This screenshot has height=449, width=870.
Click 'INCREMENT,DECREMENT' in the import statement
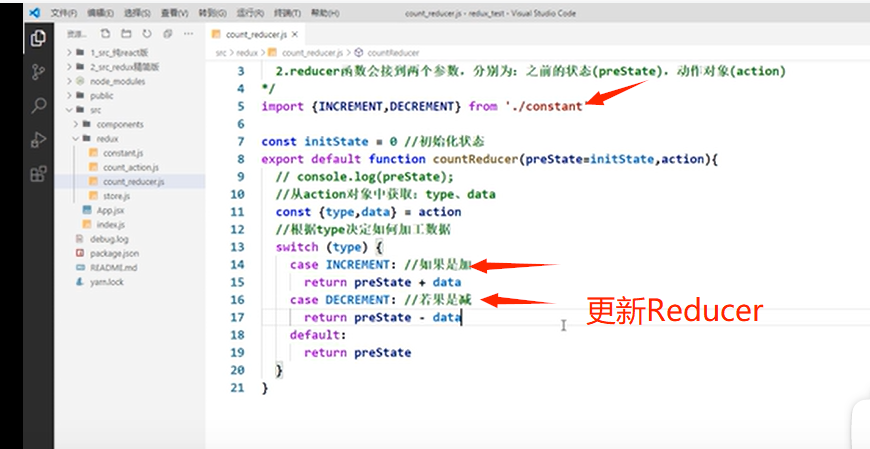tap(386, 106)
